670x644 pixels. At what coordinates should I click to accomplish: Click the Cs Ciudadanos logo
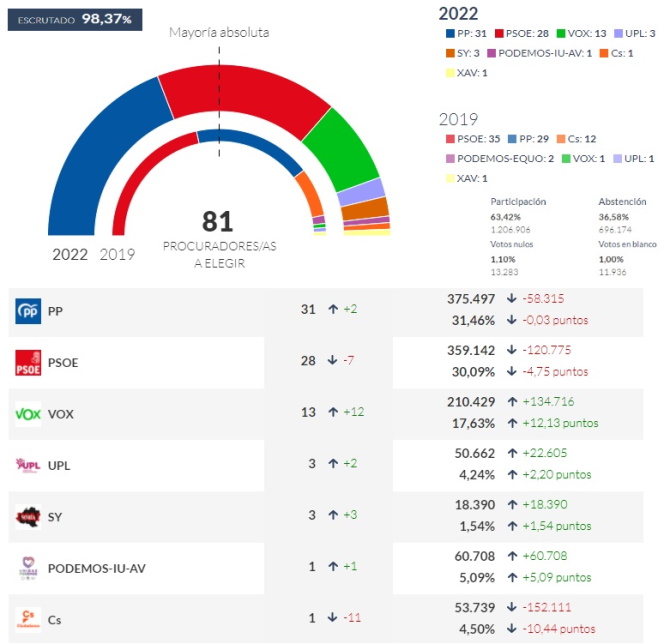click(x=28, y=619)
